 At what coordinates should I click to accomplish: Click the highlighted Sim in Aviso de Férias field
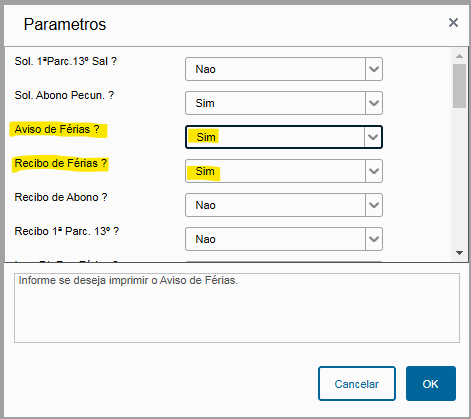206,137
